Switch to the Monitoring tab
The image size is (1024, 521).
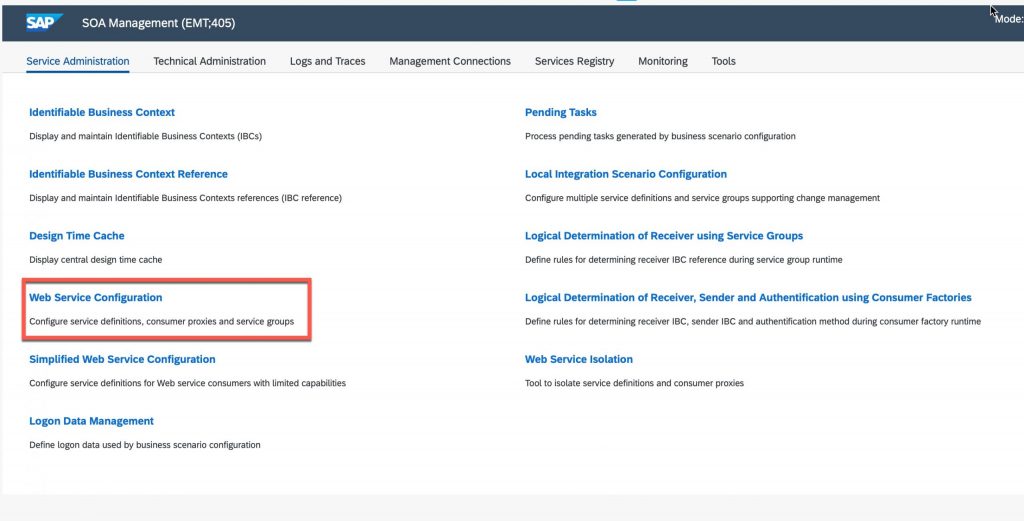pos(663,61)
